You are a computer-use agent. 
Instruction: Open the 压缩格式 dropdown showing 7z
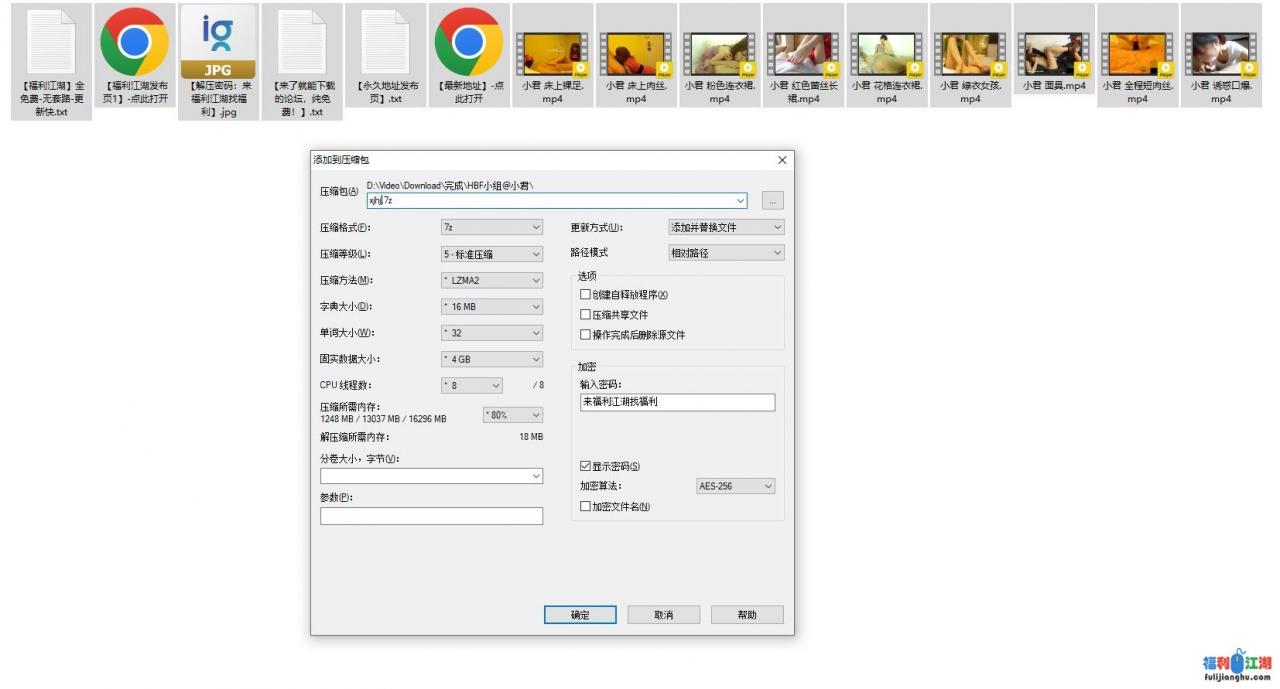[492, 228]
